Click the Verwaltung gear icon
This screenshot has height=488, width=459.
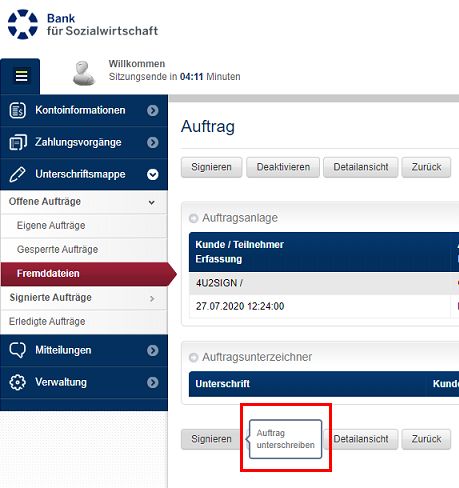[x=17, y=382]
